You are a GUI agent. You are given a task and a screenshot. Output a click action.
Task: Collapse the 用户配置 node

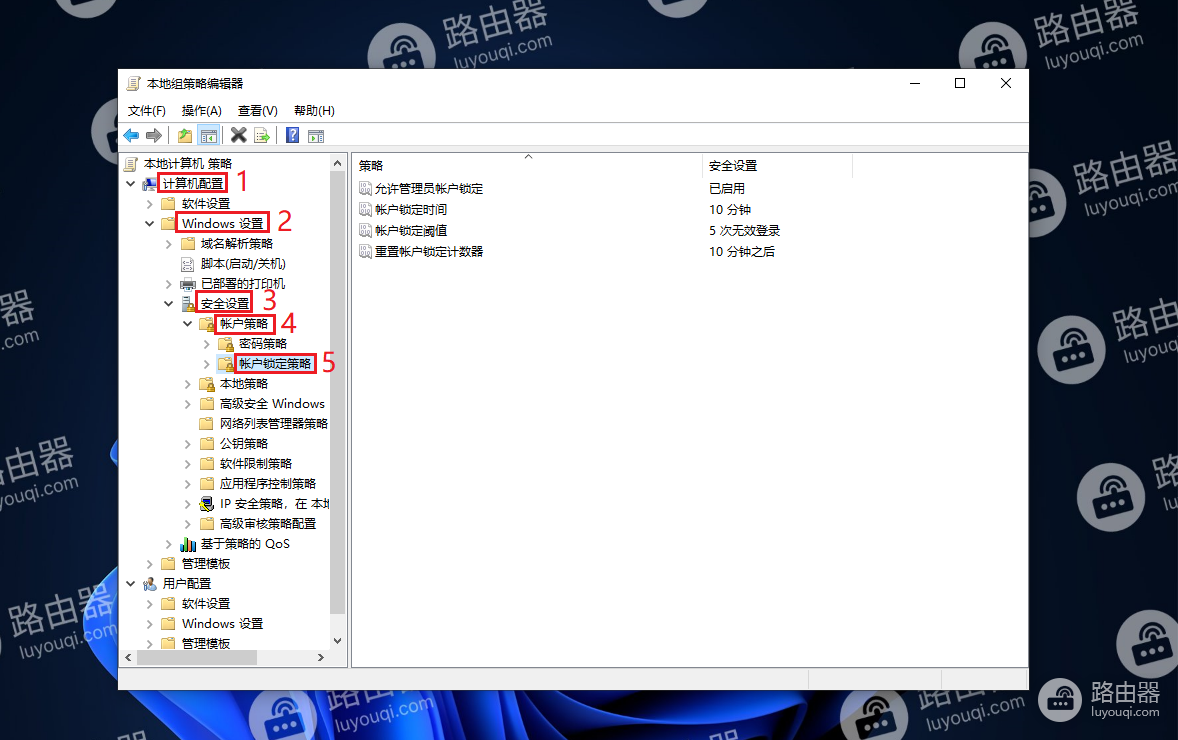(131, 584)
